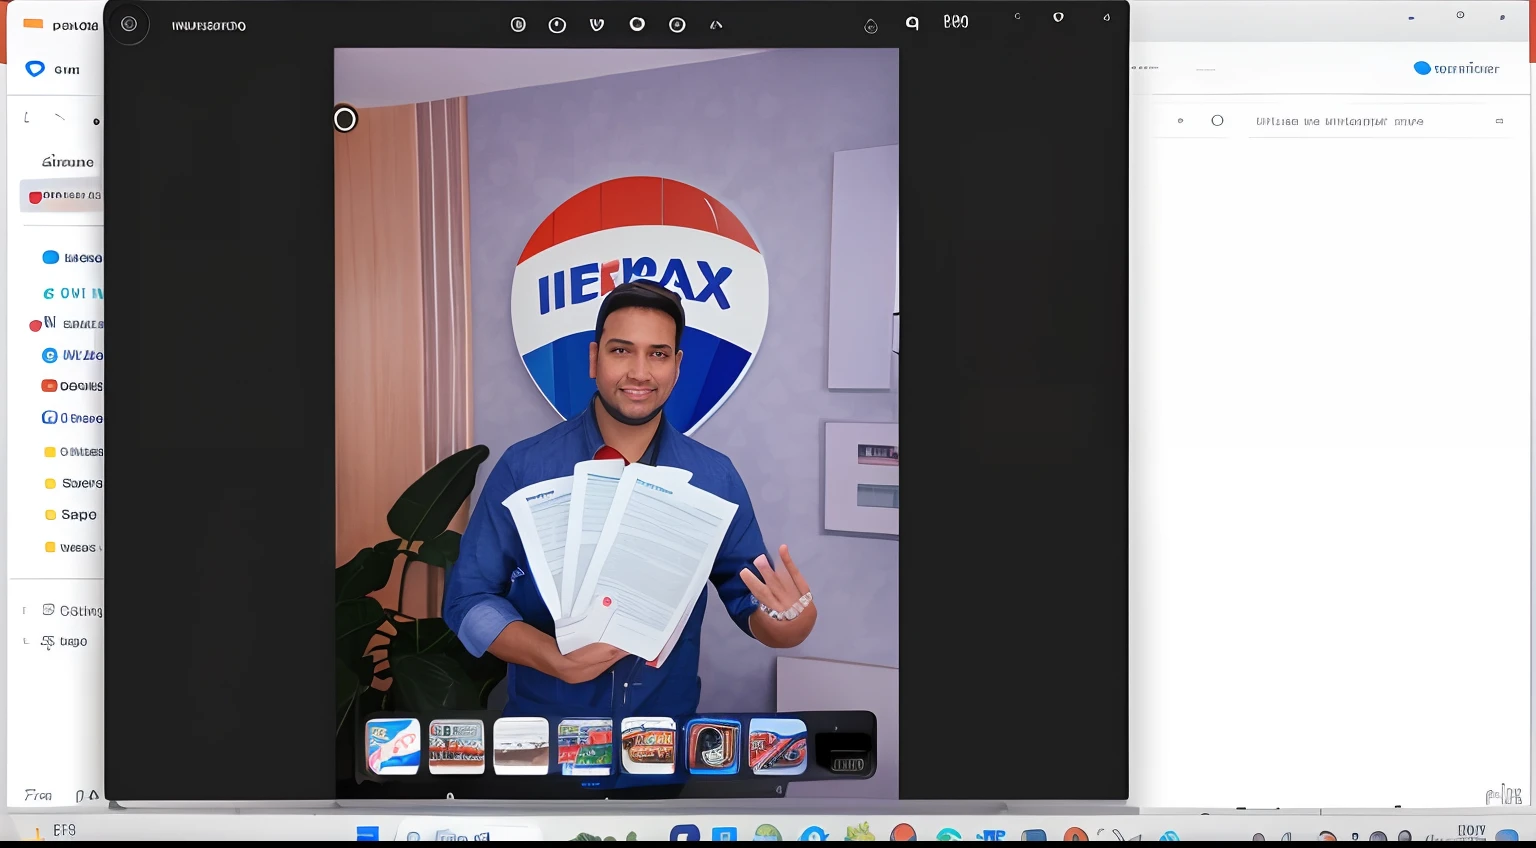Select the white-and-brown landscape thumbnail
This screenshot has width=1536, height=848.
click(x=521, y=746)
